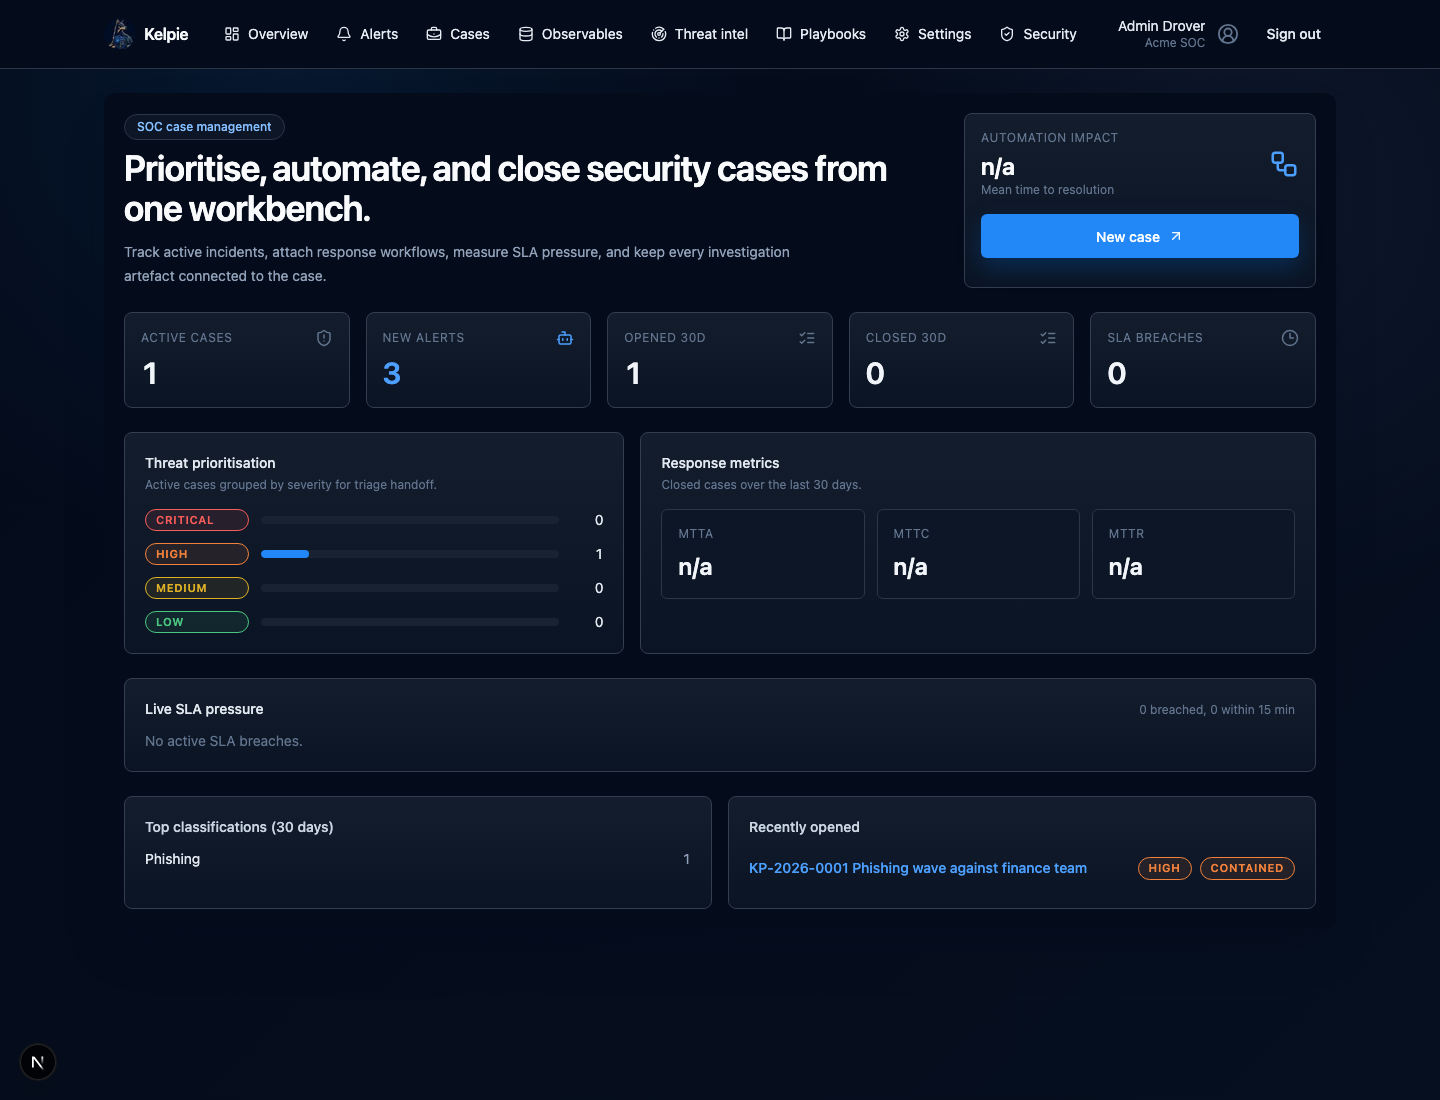Click the CONTAINED status badge

(1247, 868)
